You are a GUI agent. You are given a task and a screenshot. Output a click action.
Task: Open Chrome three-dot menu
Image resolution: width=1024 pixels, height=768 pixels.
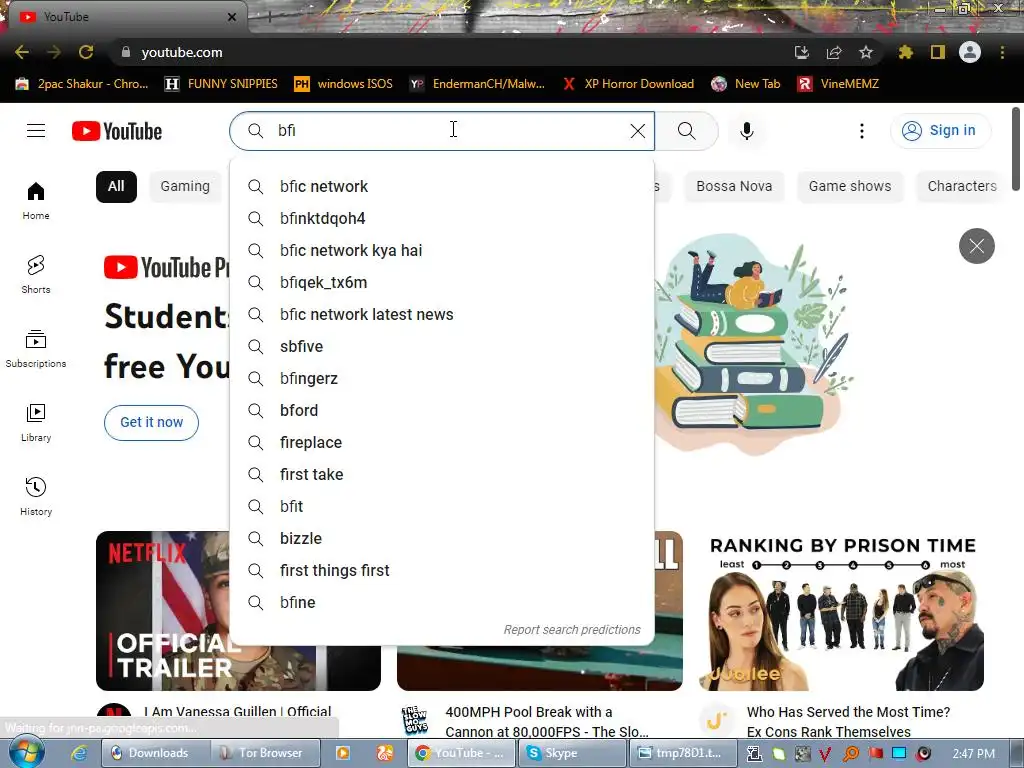(1002, 52)
